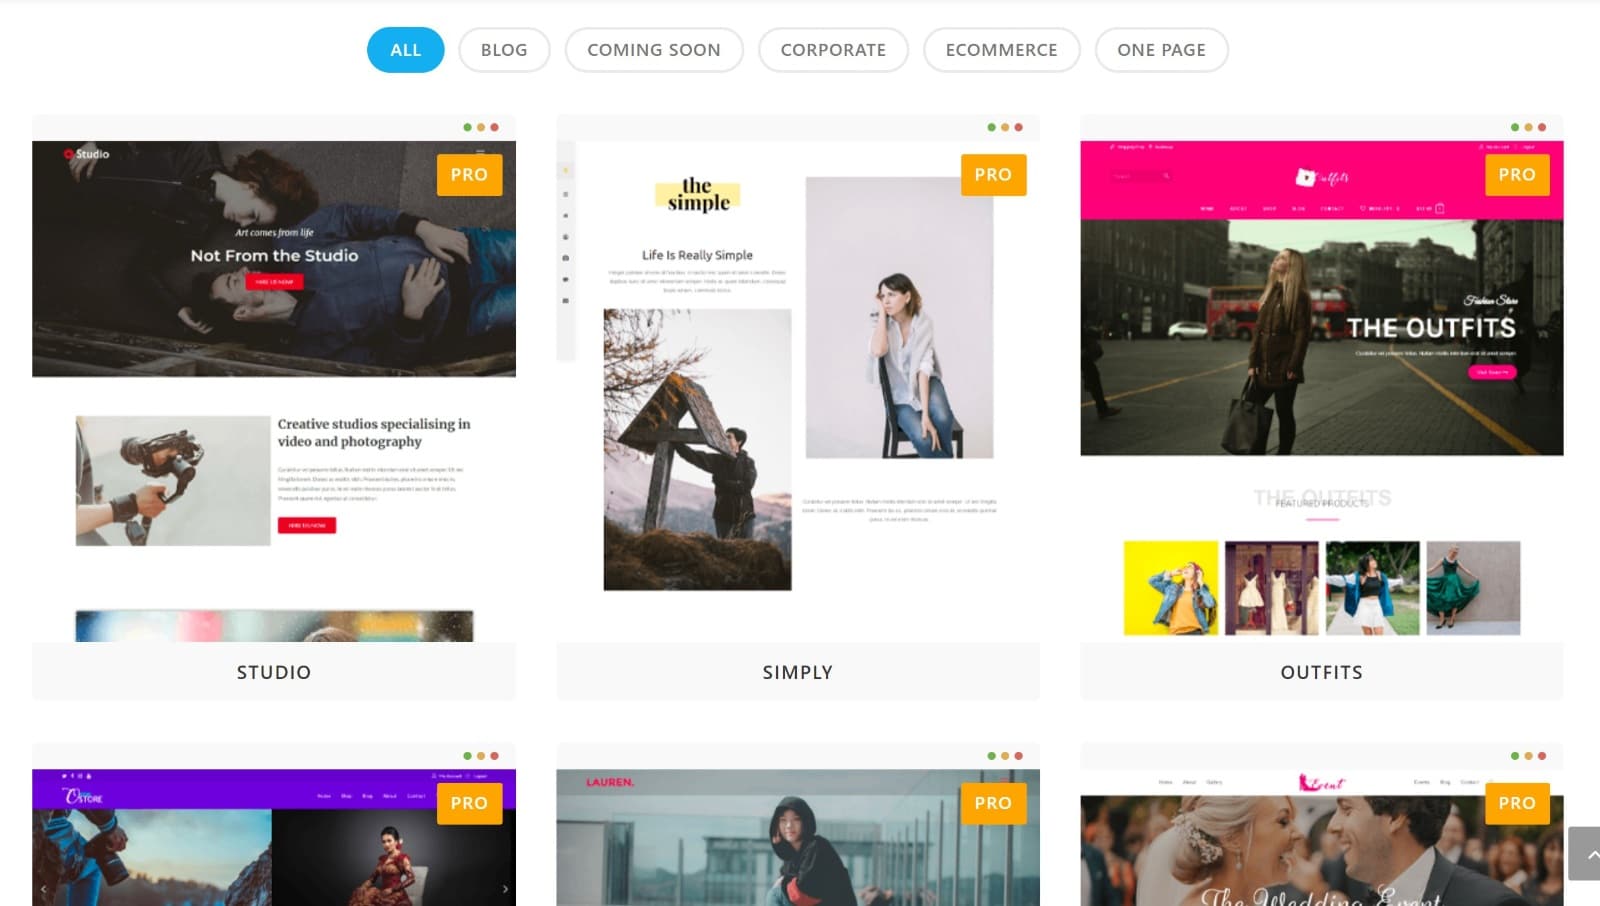The height and width of the screenshot is (906, 1600).
Task: Open the Wedding Event theme preview
Action: pos(1322,838)
